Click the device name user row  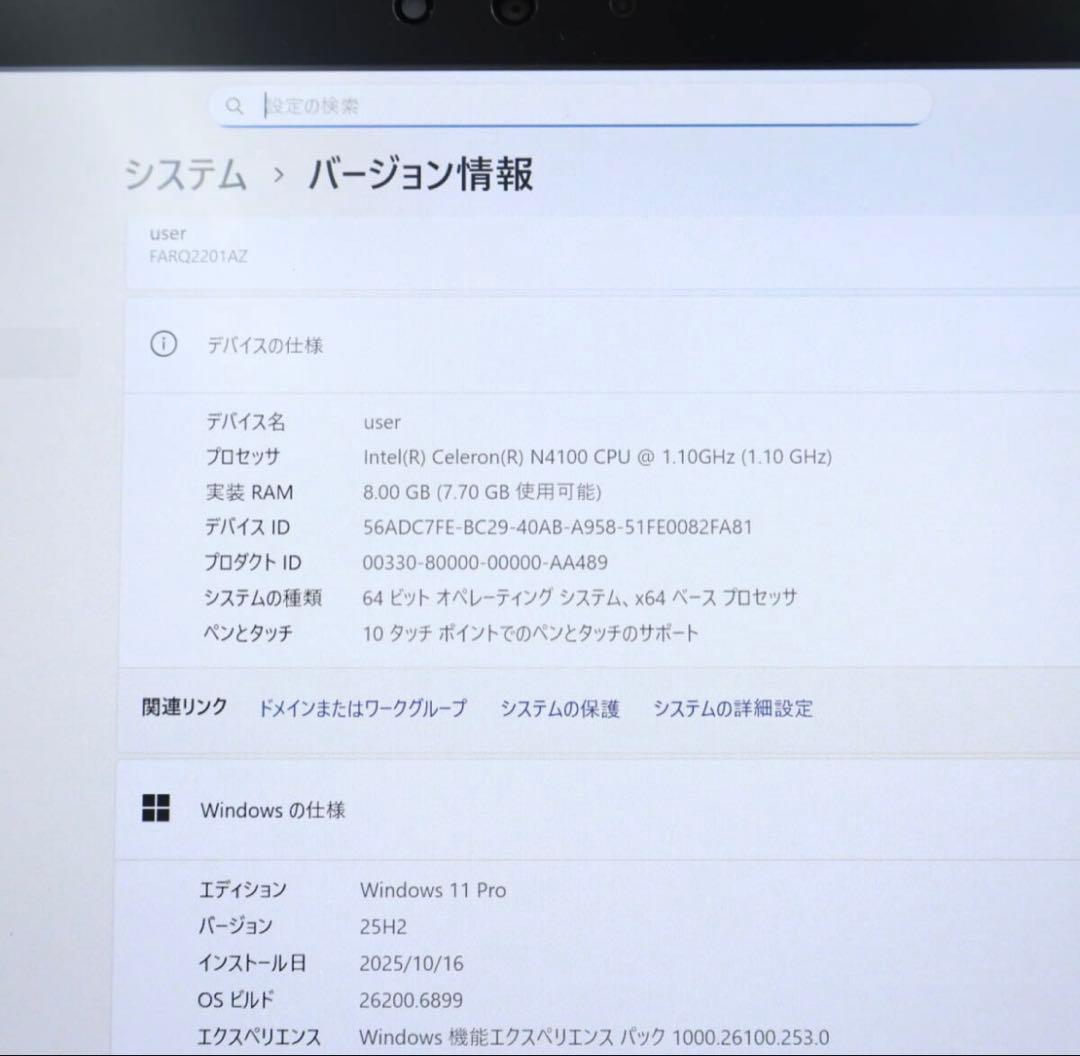coord(382,422)
